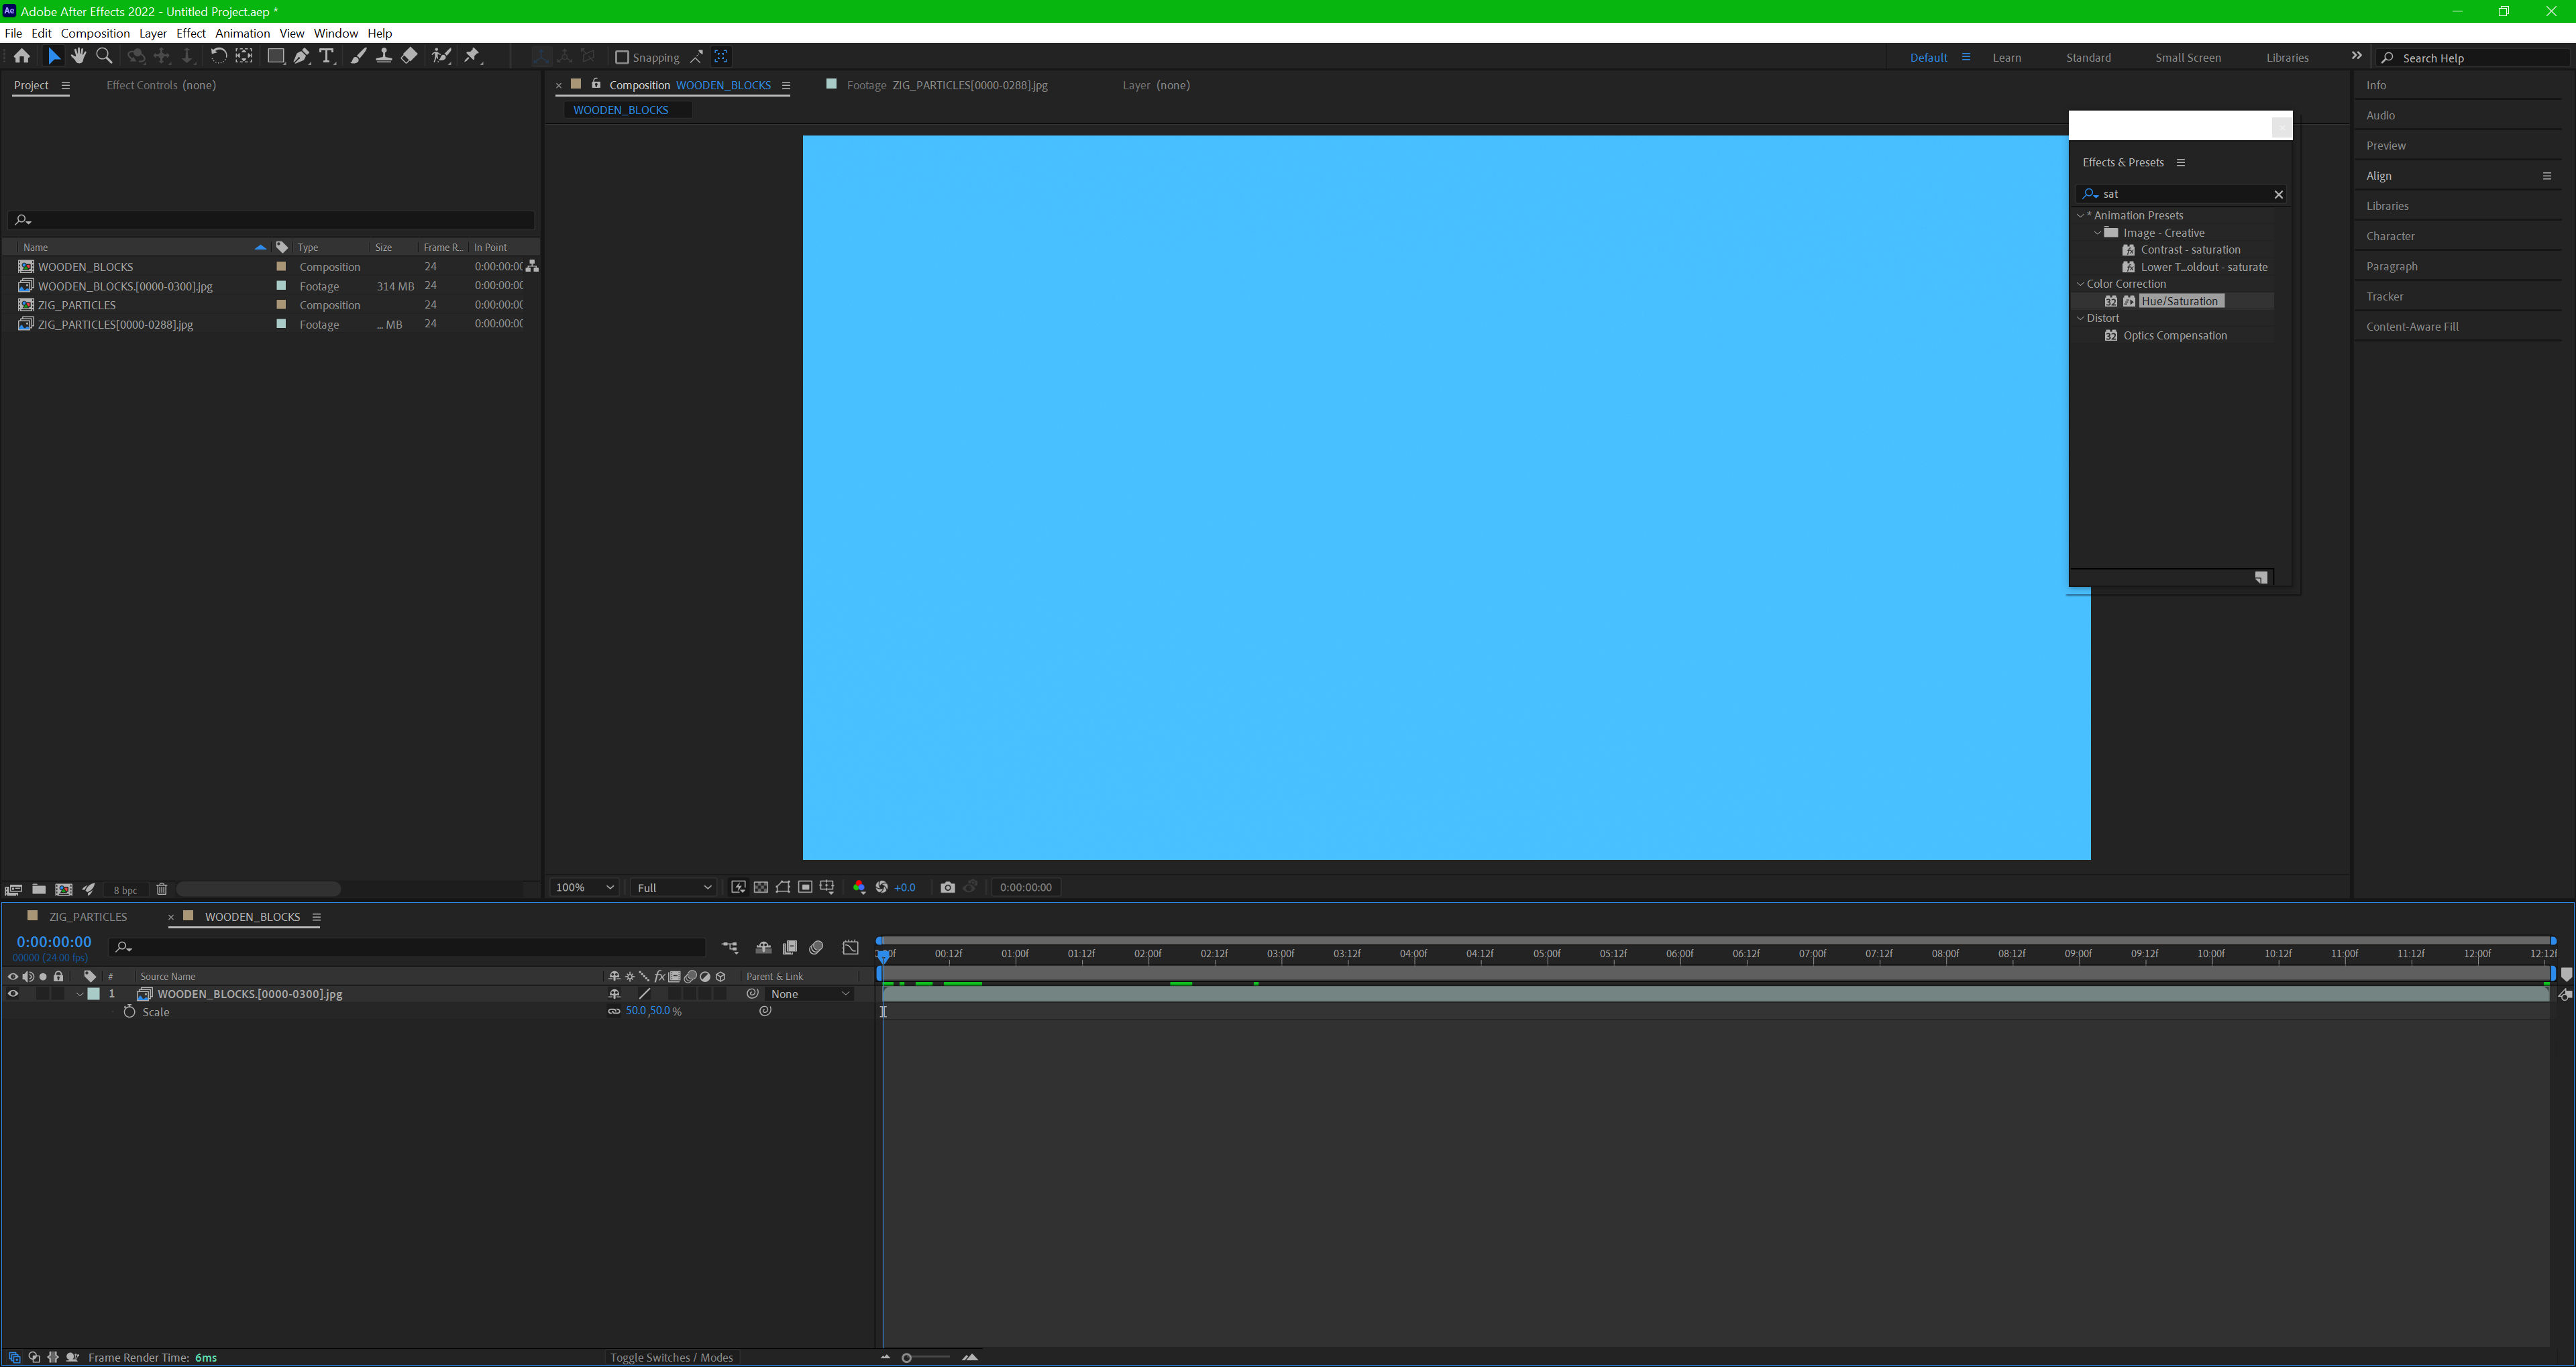
Task: Take snapshot with camera icon
Action: 947,887
